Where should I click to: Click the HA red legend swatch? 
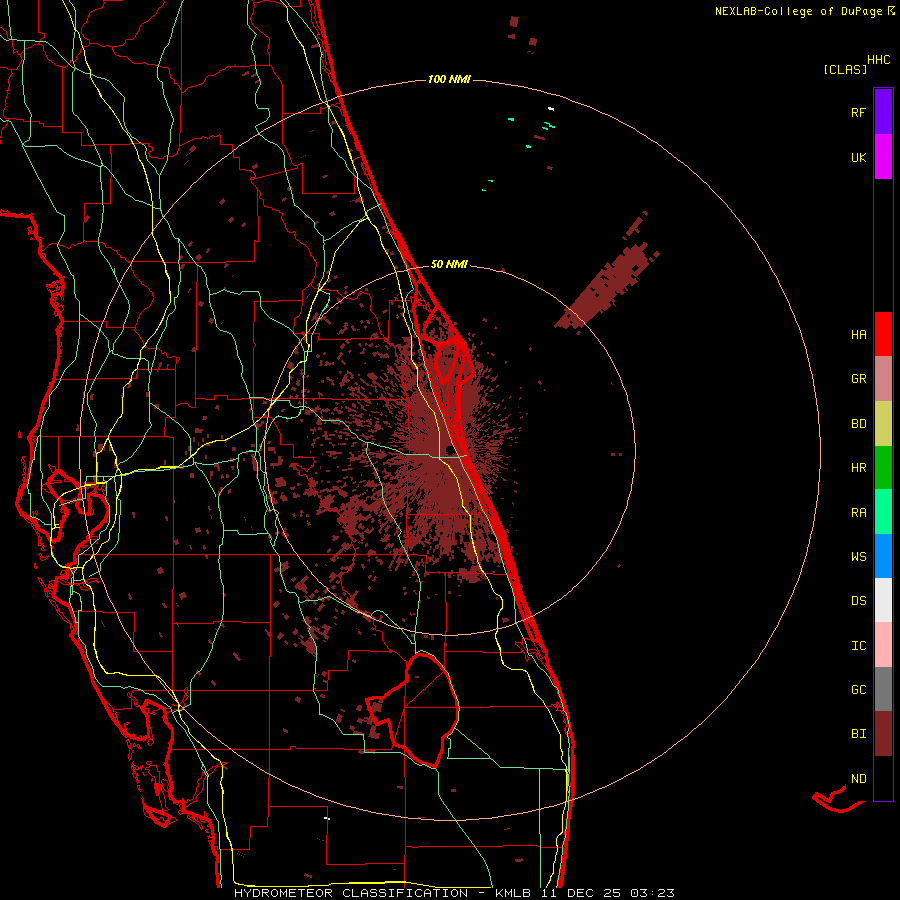click(x=883, y=334)
